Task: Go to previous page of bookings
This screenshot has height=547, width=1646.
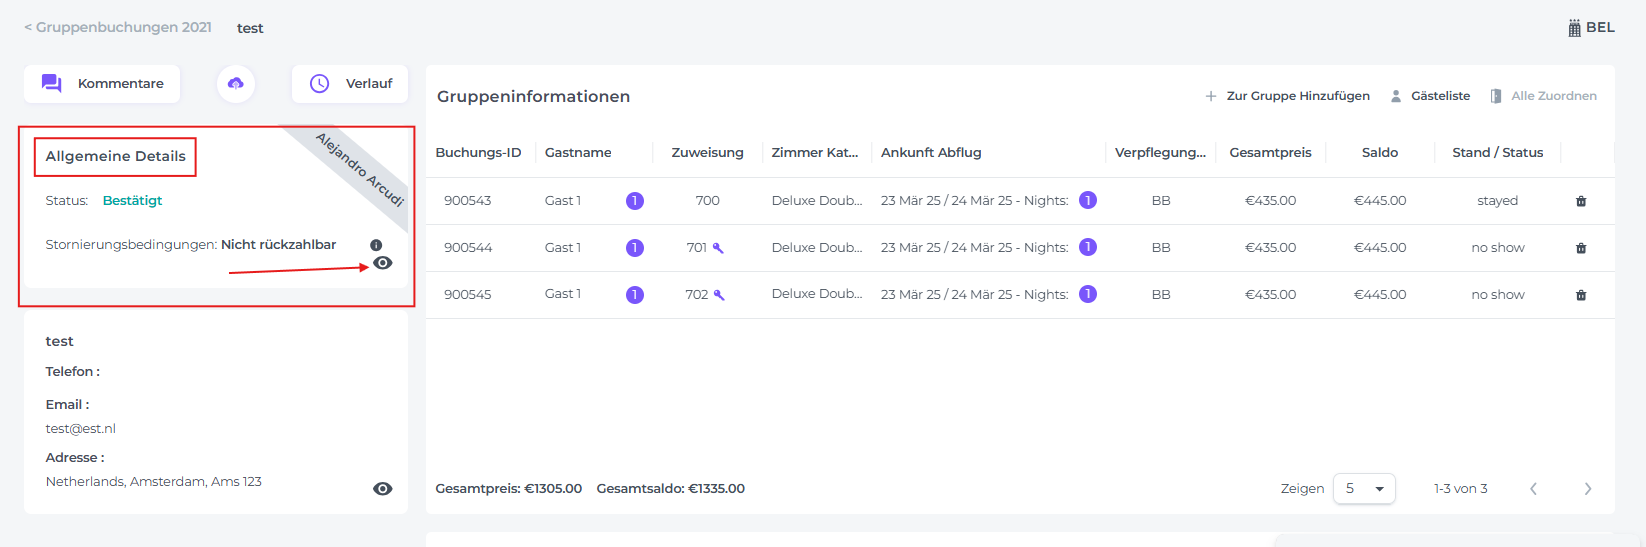Action: point(1533,489)
